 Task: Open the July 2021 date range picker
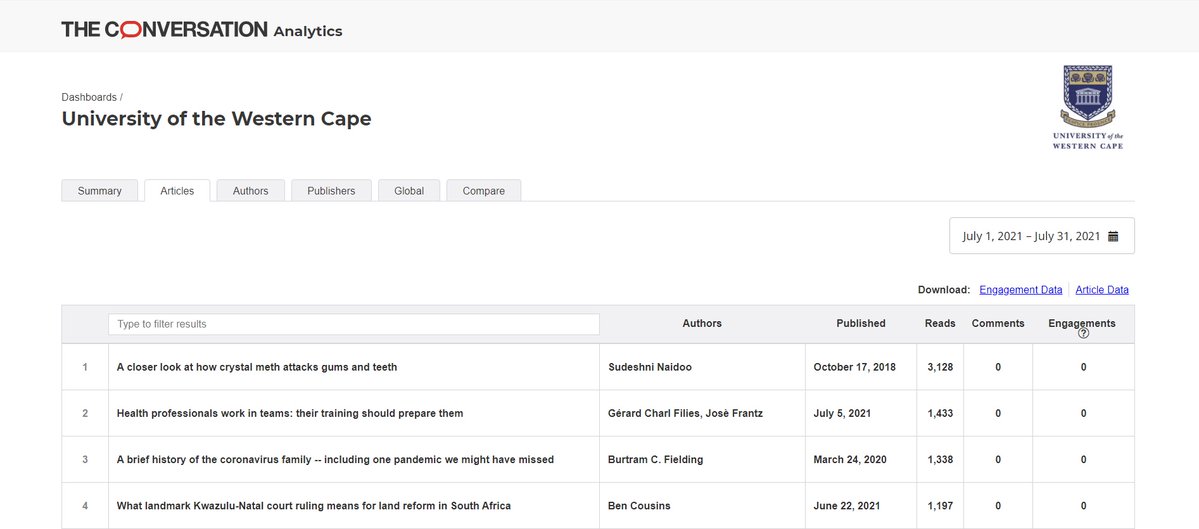pyautogui.click(x=1041, y=235)
